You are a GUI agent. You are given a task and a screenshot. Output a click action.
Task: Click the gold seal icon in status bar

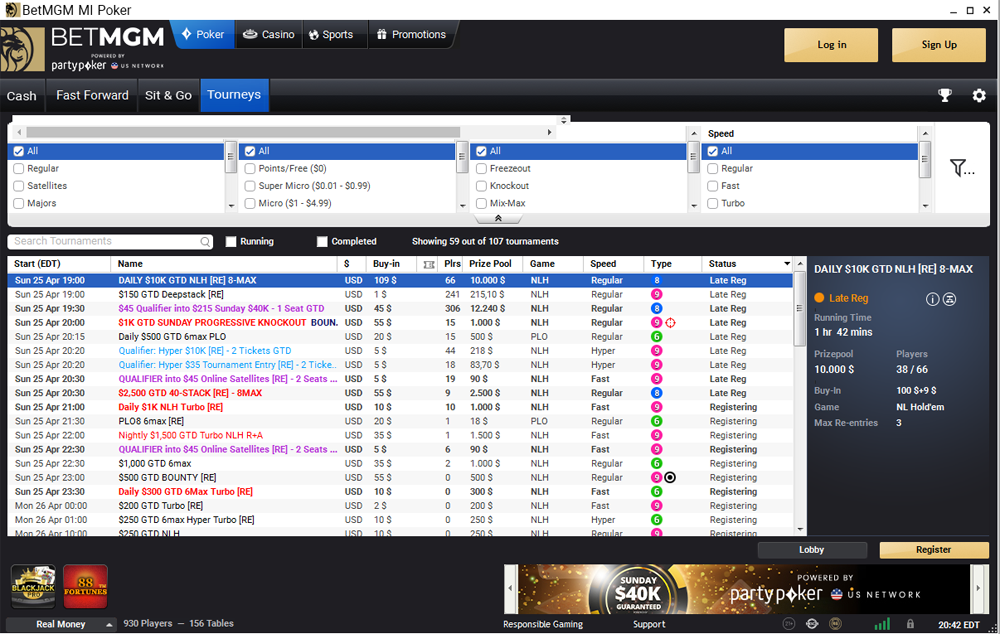(x=835, y=624)
